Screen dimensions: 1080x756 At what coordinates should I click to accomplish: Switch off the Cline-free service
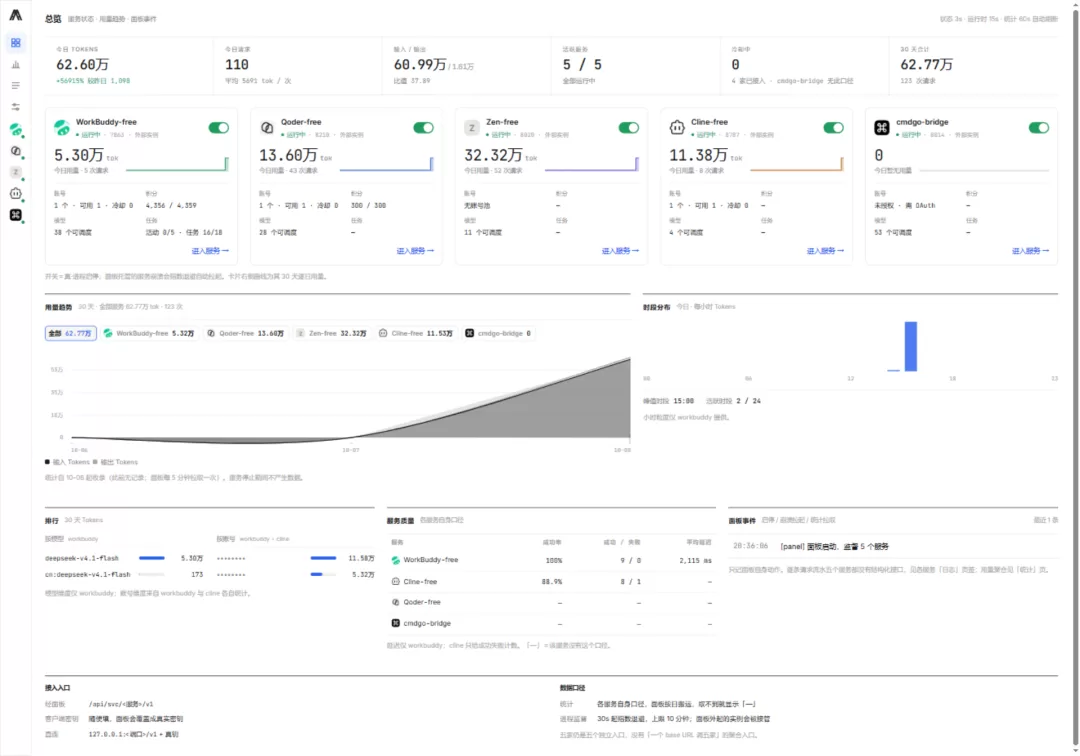pyautogui.click(x=833, y=127)
